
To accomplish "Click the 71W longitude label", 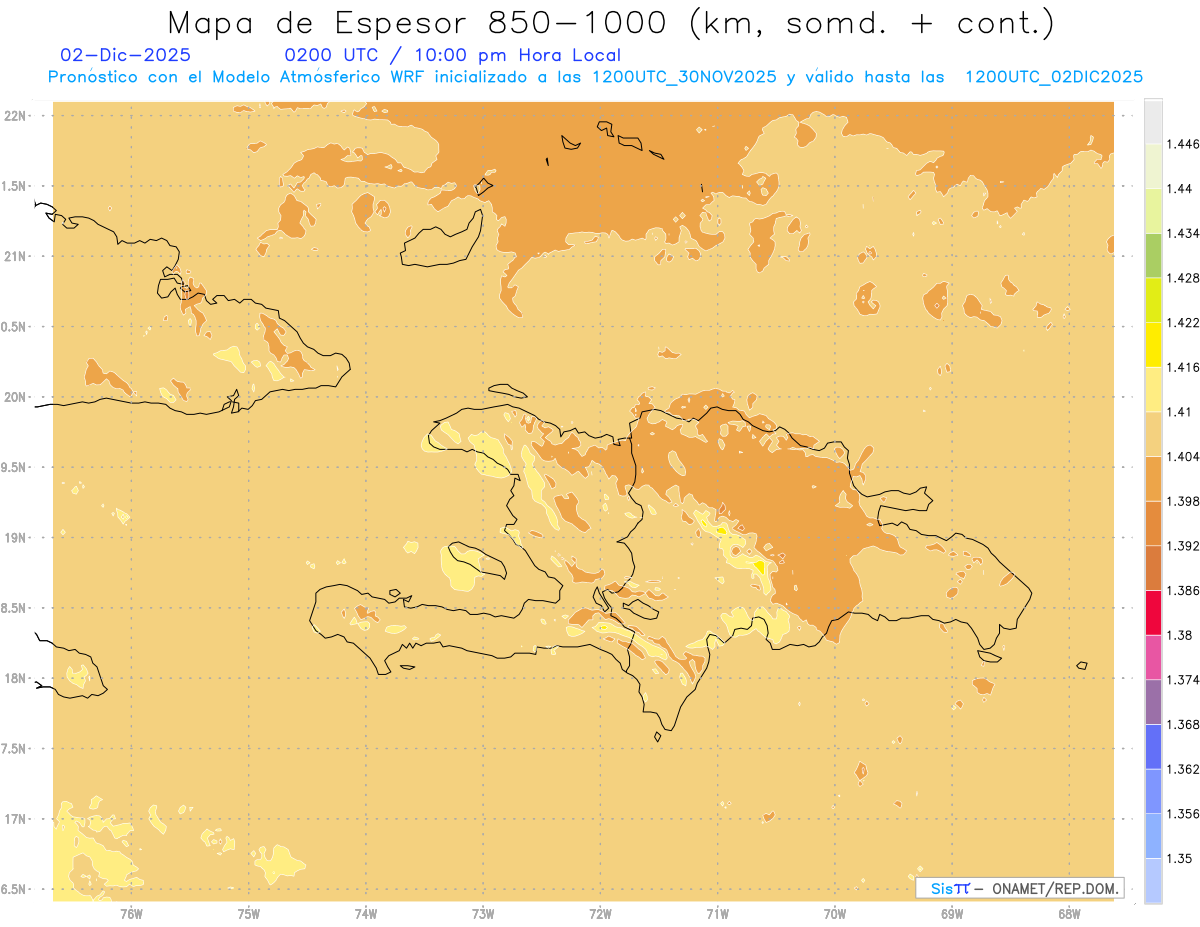I will click(x=717, y=914).
